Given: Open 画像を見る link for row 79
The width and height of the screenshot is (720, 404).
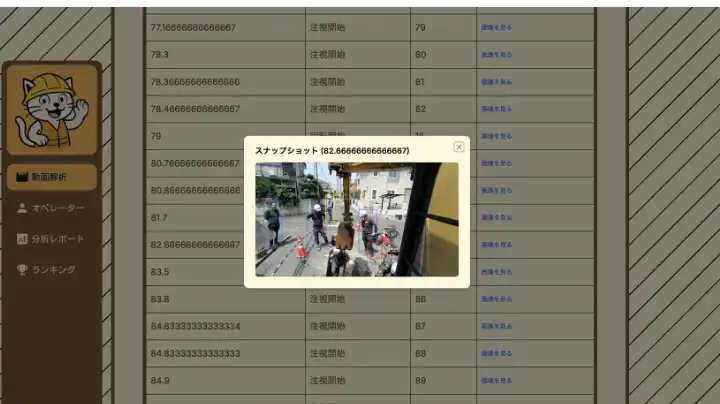Looking at the screenshot, I should point(496,28).
